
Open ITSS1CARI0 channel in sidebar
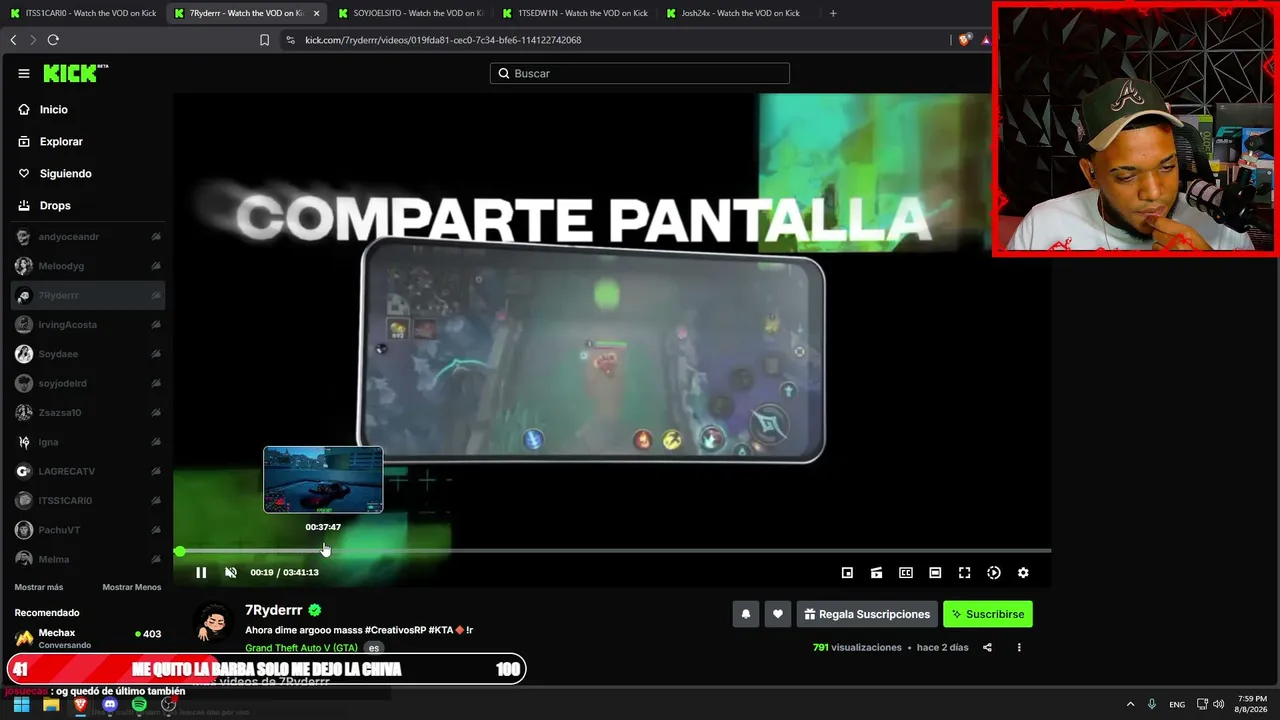coord(88,501)
